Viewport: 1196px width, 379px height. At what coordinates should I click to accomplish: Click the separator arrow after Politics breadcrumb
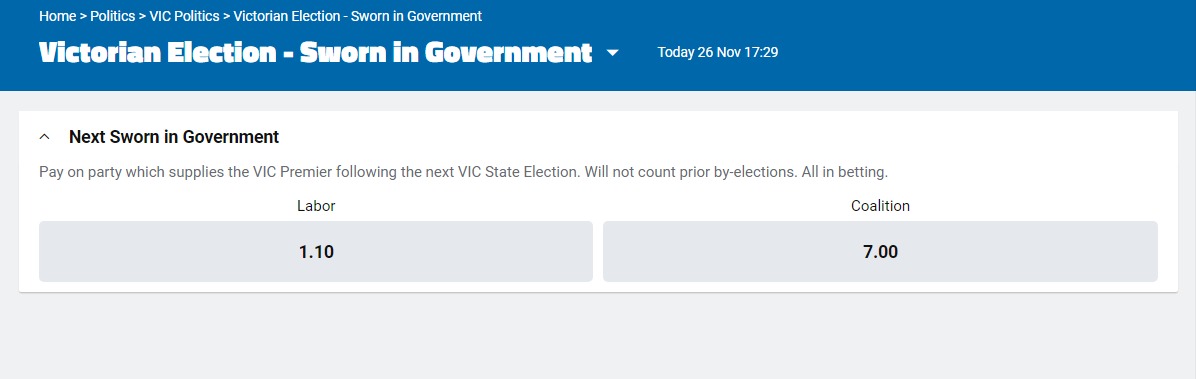[x=142, y=16]
